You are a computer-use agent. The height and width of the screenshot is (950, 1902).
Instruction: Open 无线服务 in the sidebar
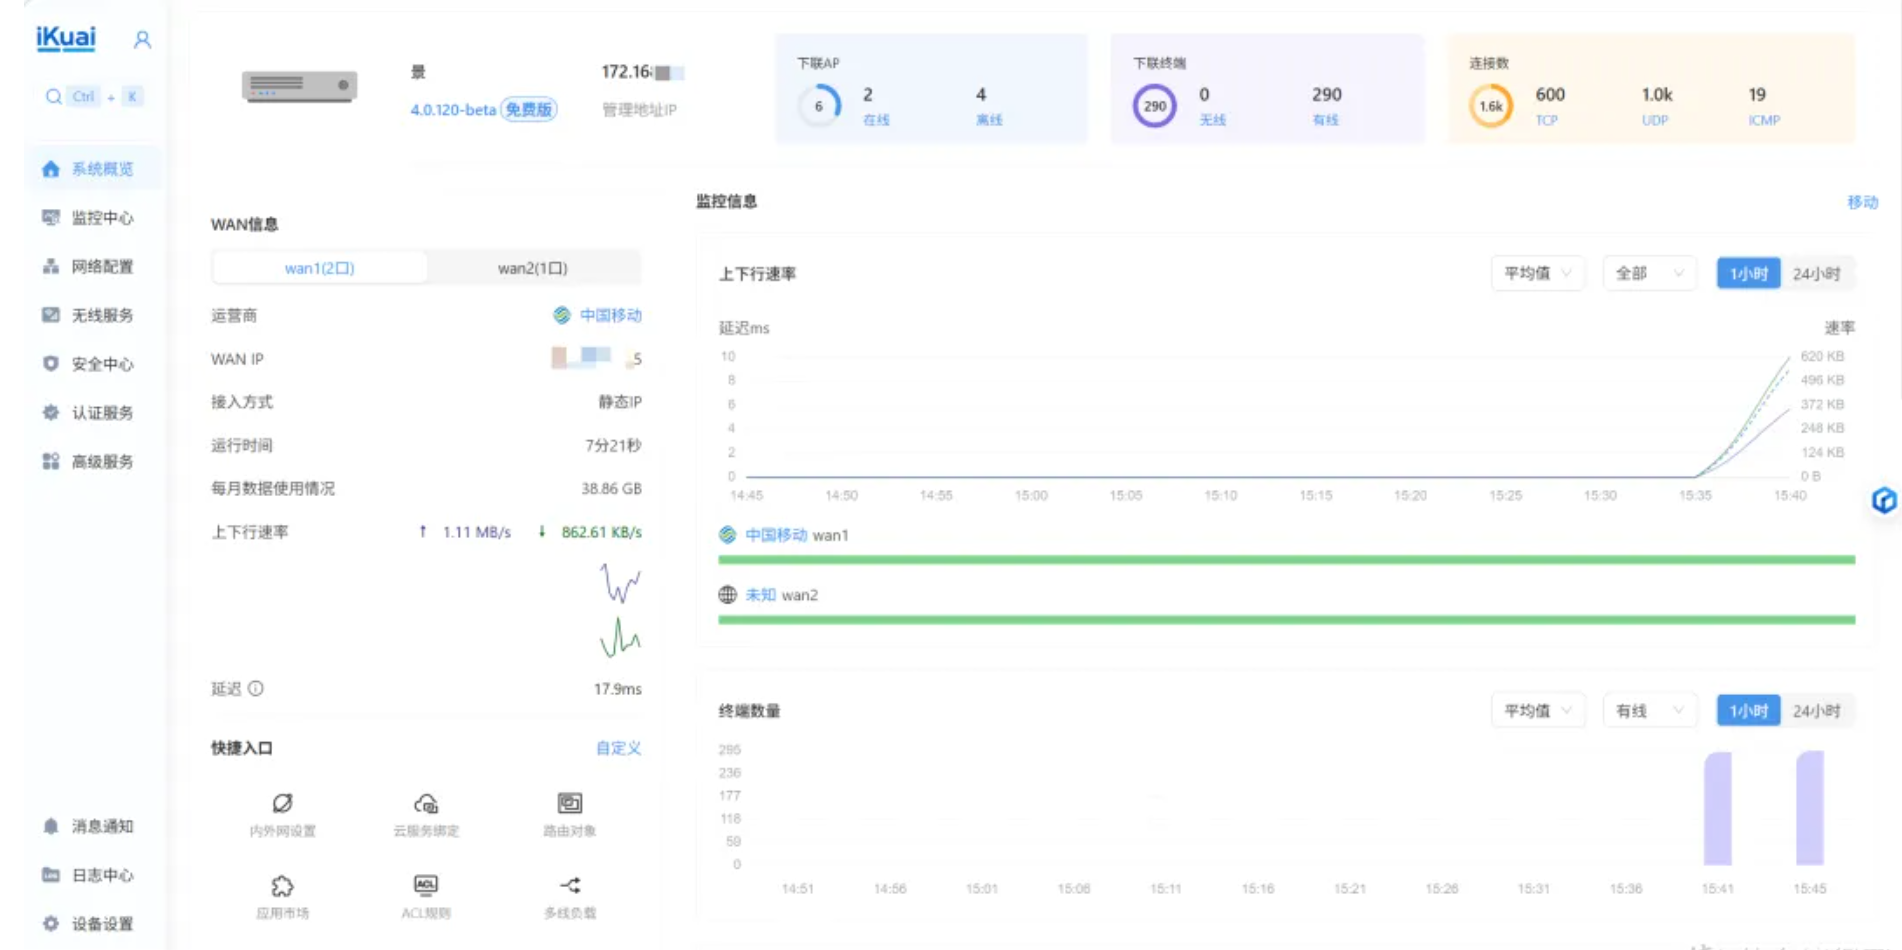click(93, 315)
